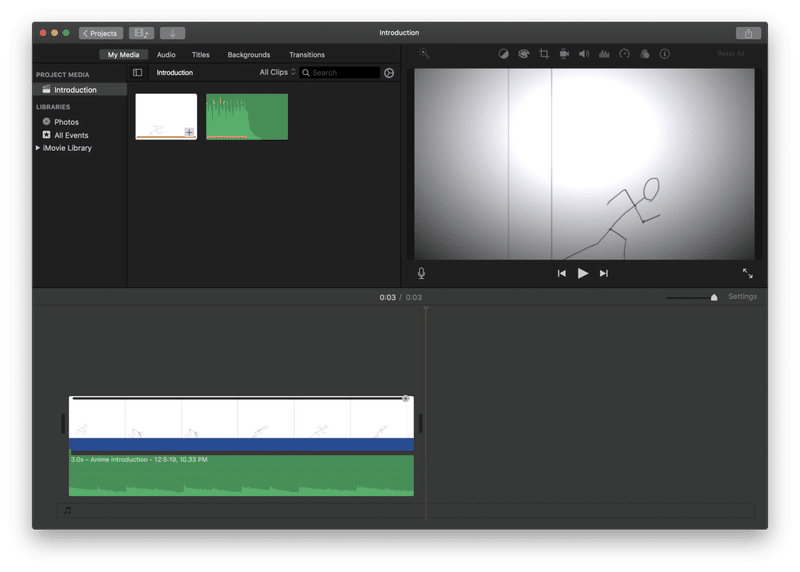
Task: Open Clip Filter and Audio Effects icon
Action: (644, 54)
